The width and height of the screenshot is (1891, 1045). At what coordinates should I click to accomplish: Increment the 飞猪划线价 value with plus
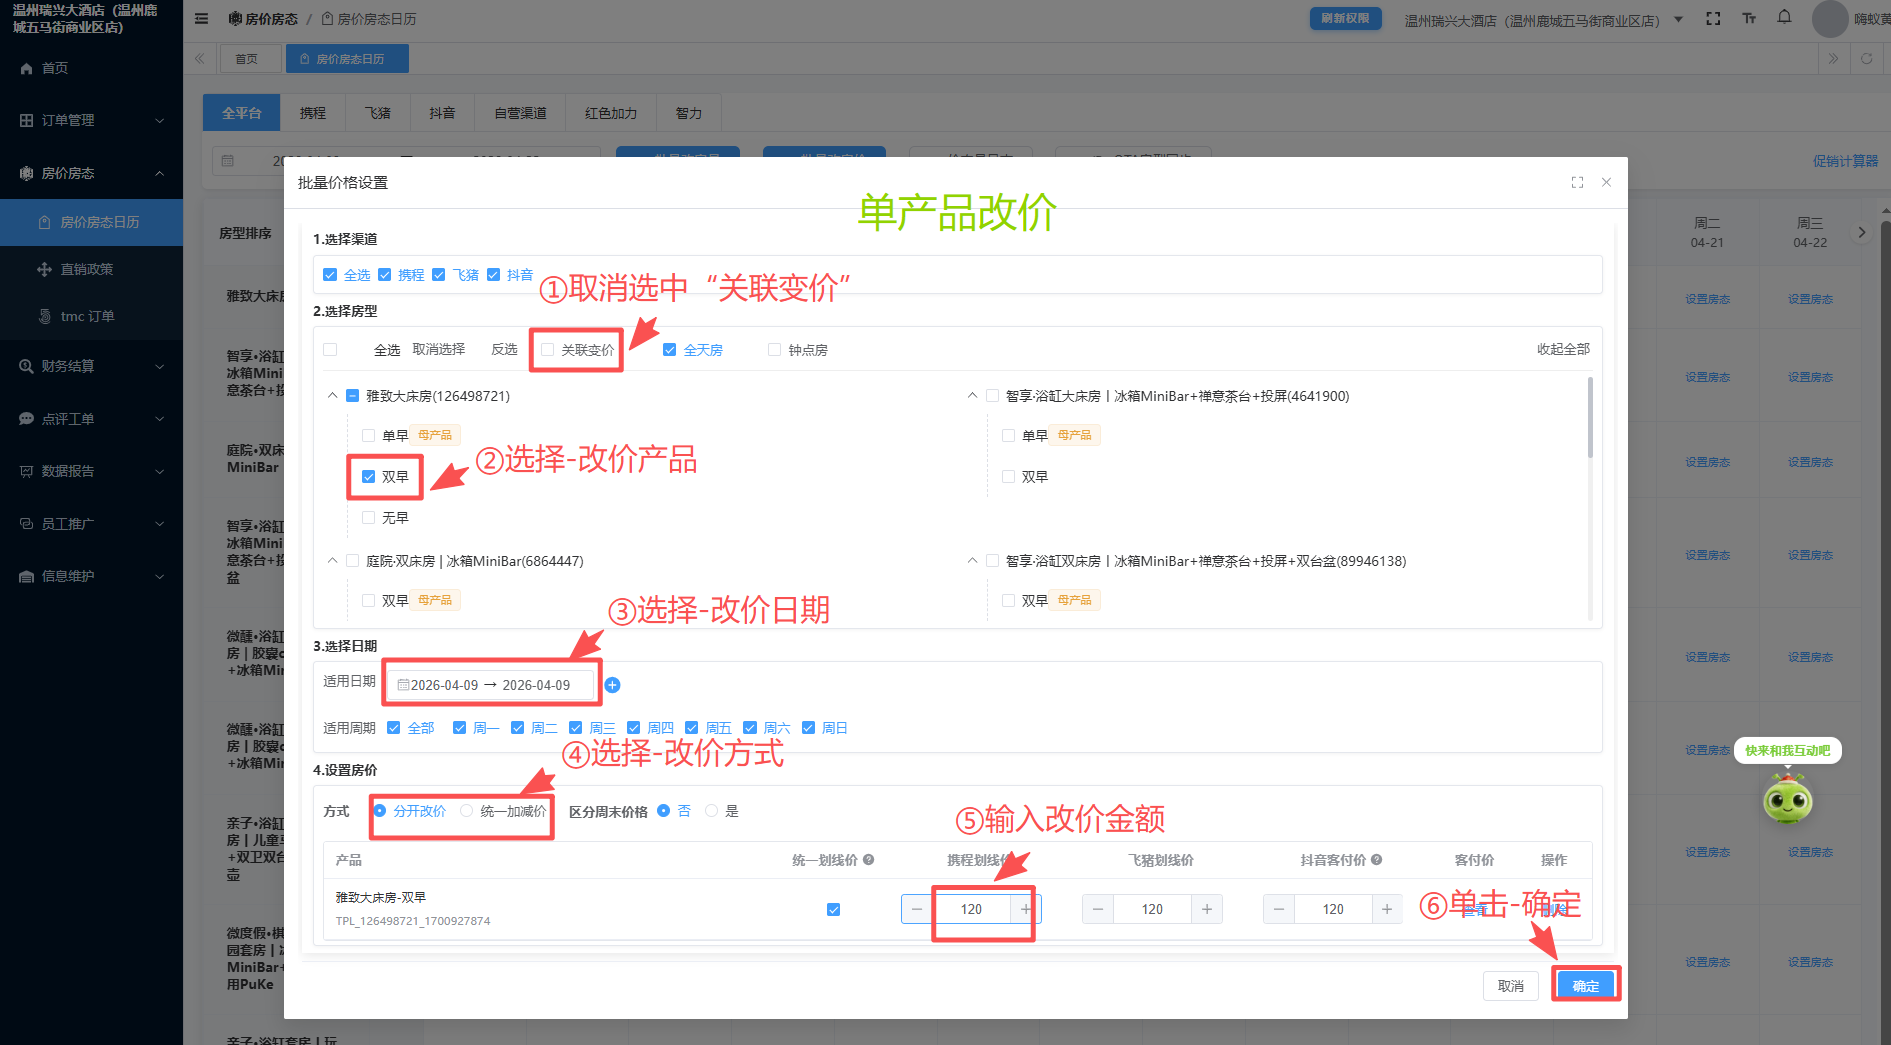[1207, 909]
